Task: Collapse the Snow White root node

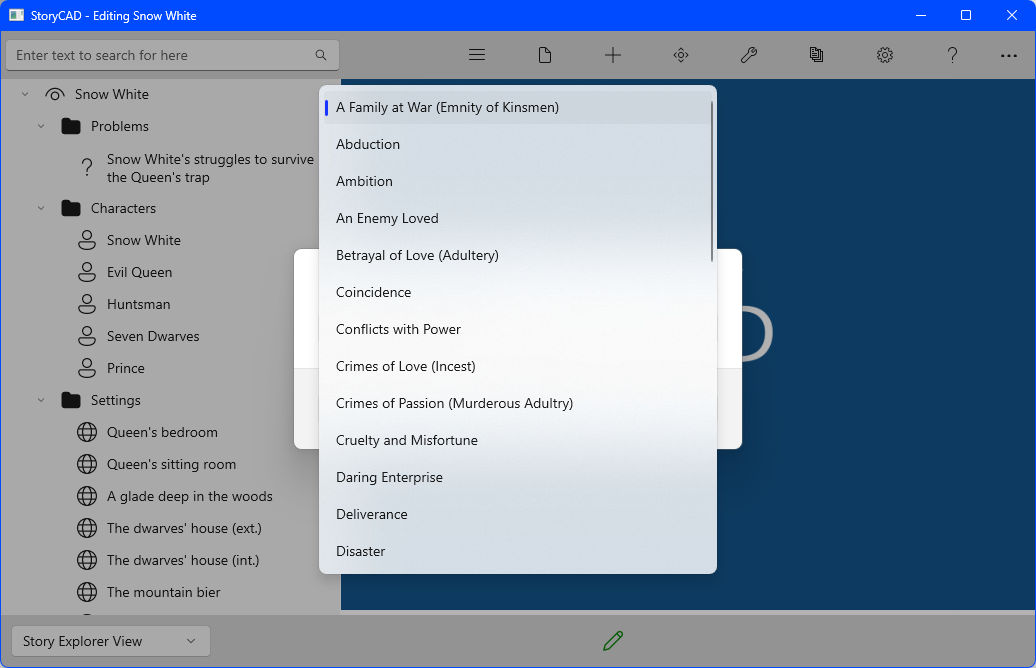Action: tap(25, 94)
